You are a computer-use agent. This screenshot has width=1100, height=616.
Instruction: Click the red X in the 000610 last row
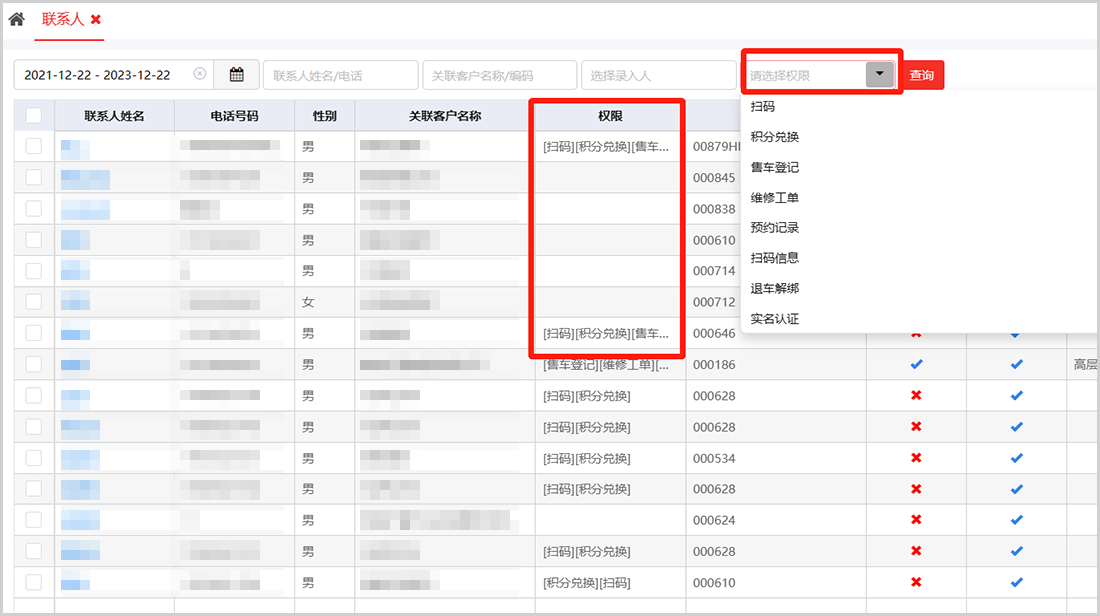coord(916,582)
